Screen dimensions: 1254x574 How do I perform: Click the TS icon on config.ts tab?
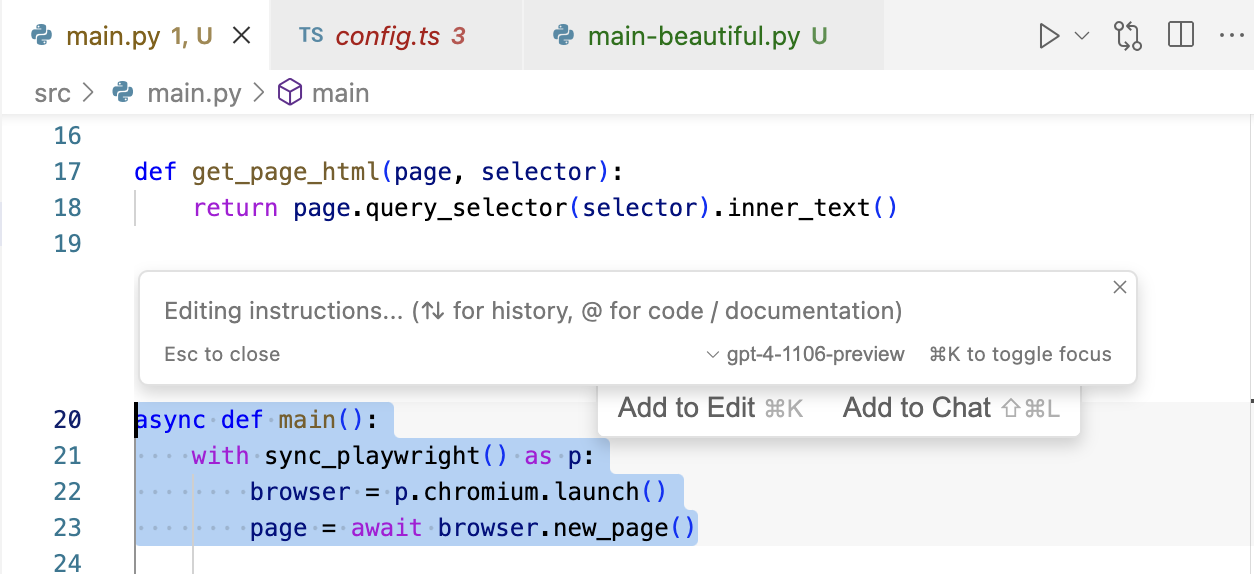[311, 36]
